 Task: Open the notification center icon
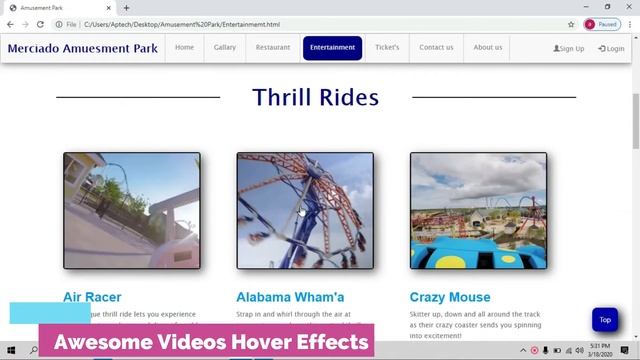pos(624,350)
